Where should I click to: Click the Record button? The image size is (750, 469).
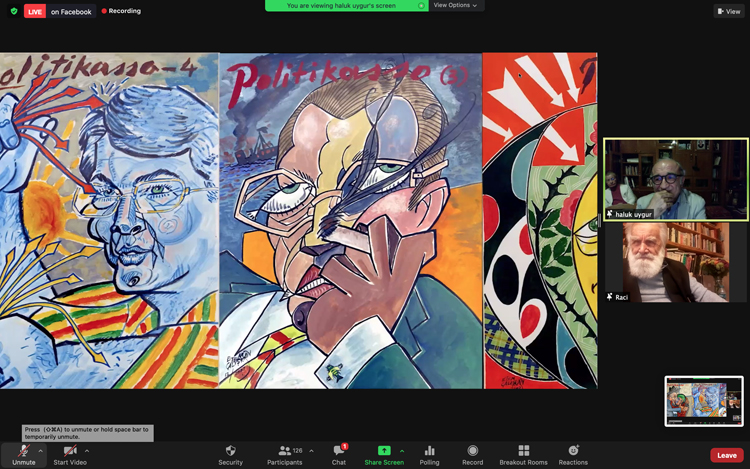pos(473,455)
